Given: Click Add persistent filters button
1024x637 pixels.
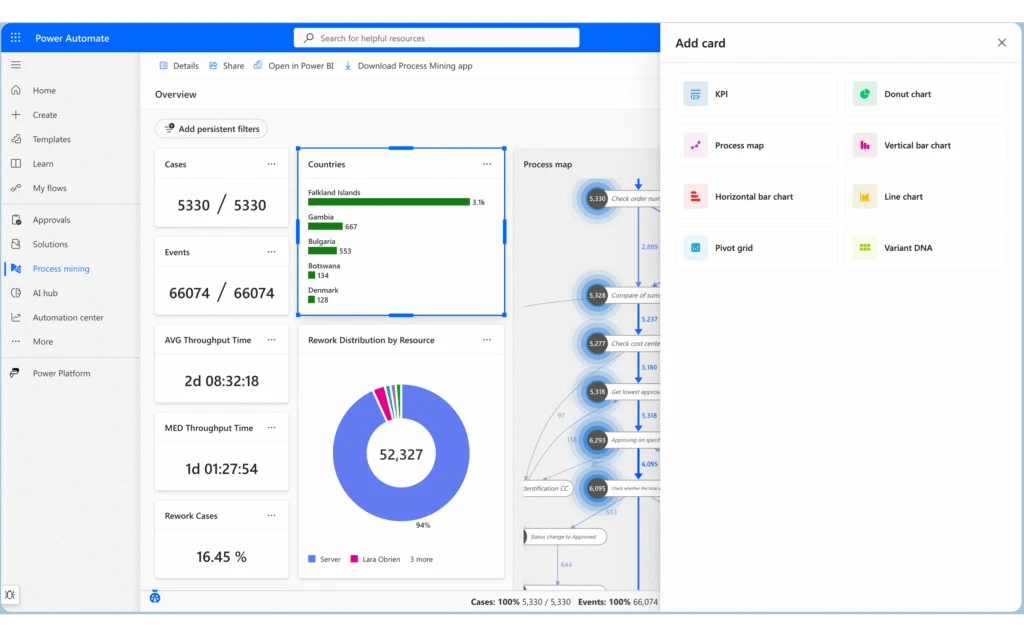Looking at the screenshot, I should pyautogui.click(x=211, y=129).
